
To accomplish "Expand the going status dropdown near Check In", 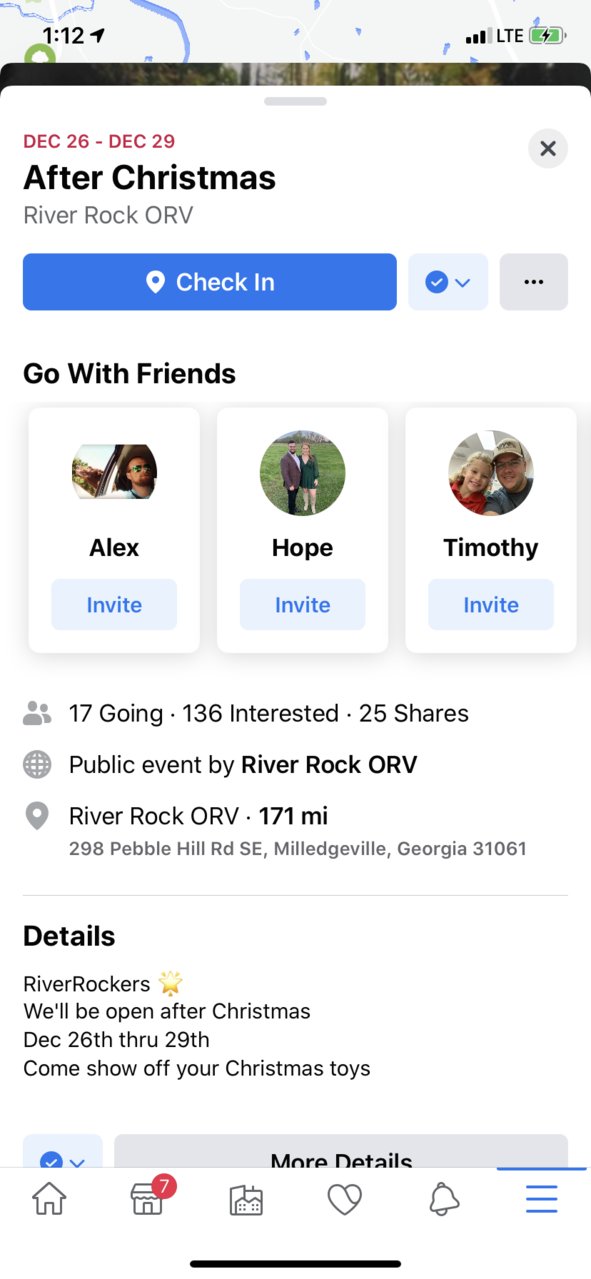I will 448,282.
